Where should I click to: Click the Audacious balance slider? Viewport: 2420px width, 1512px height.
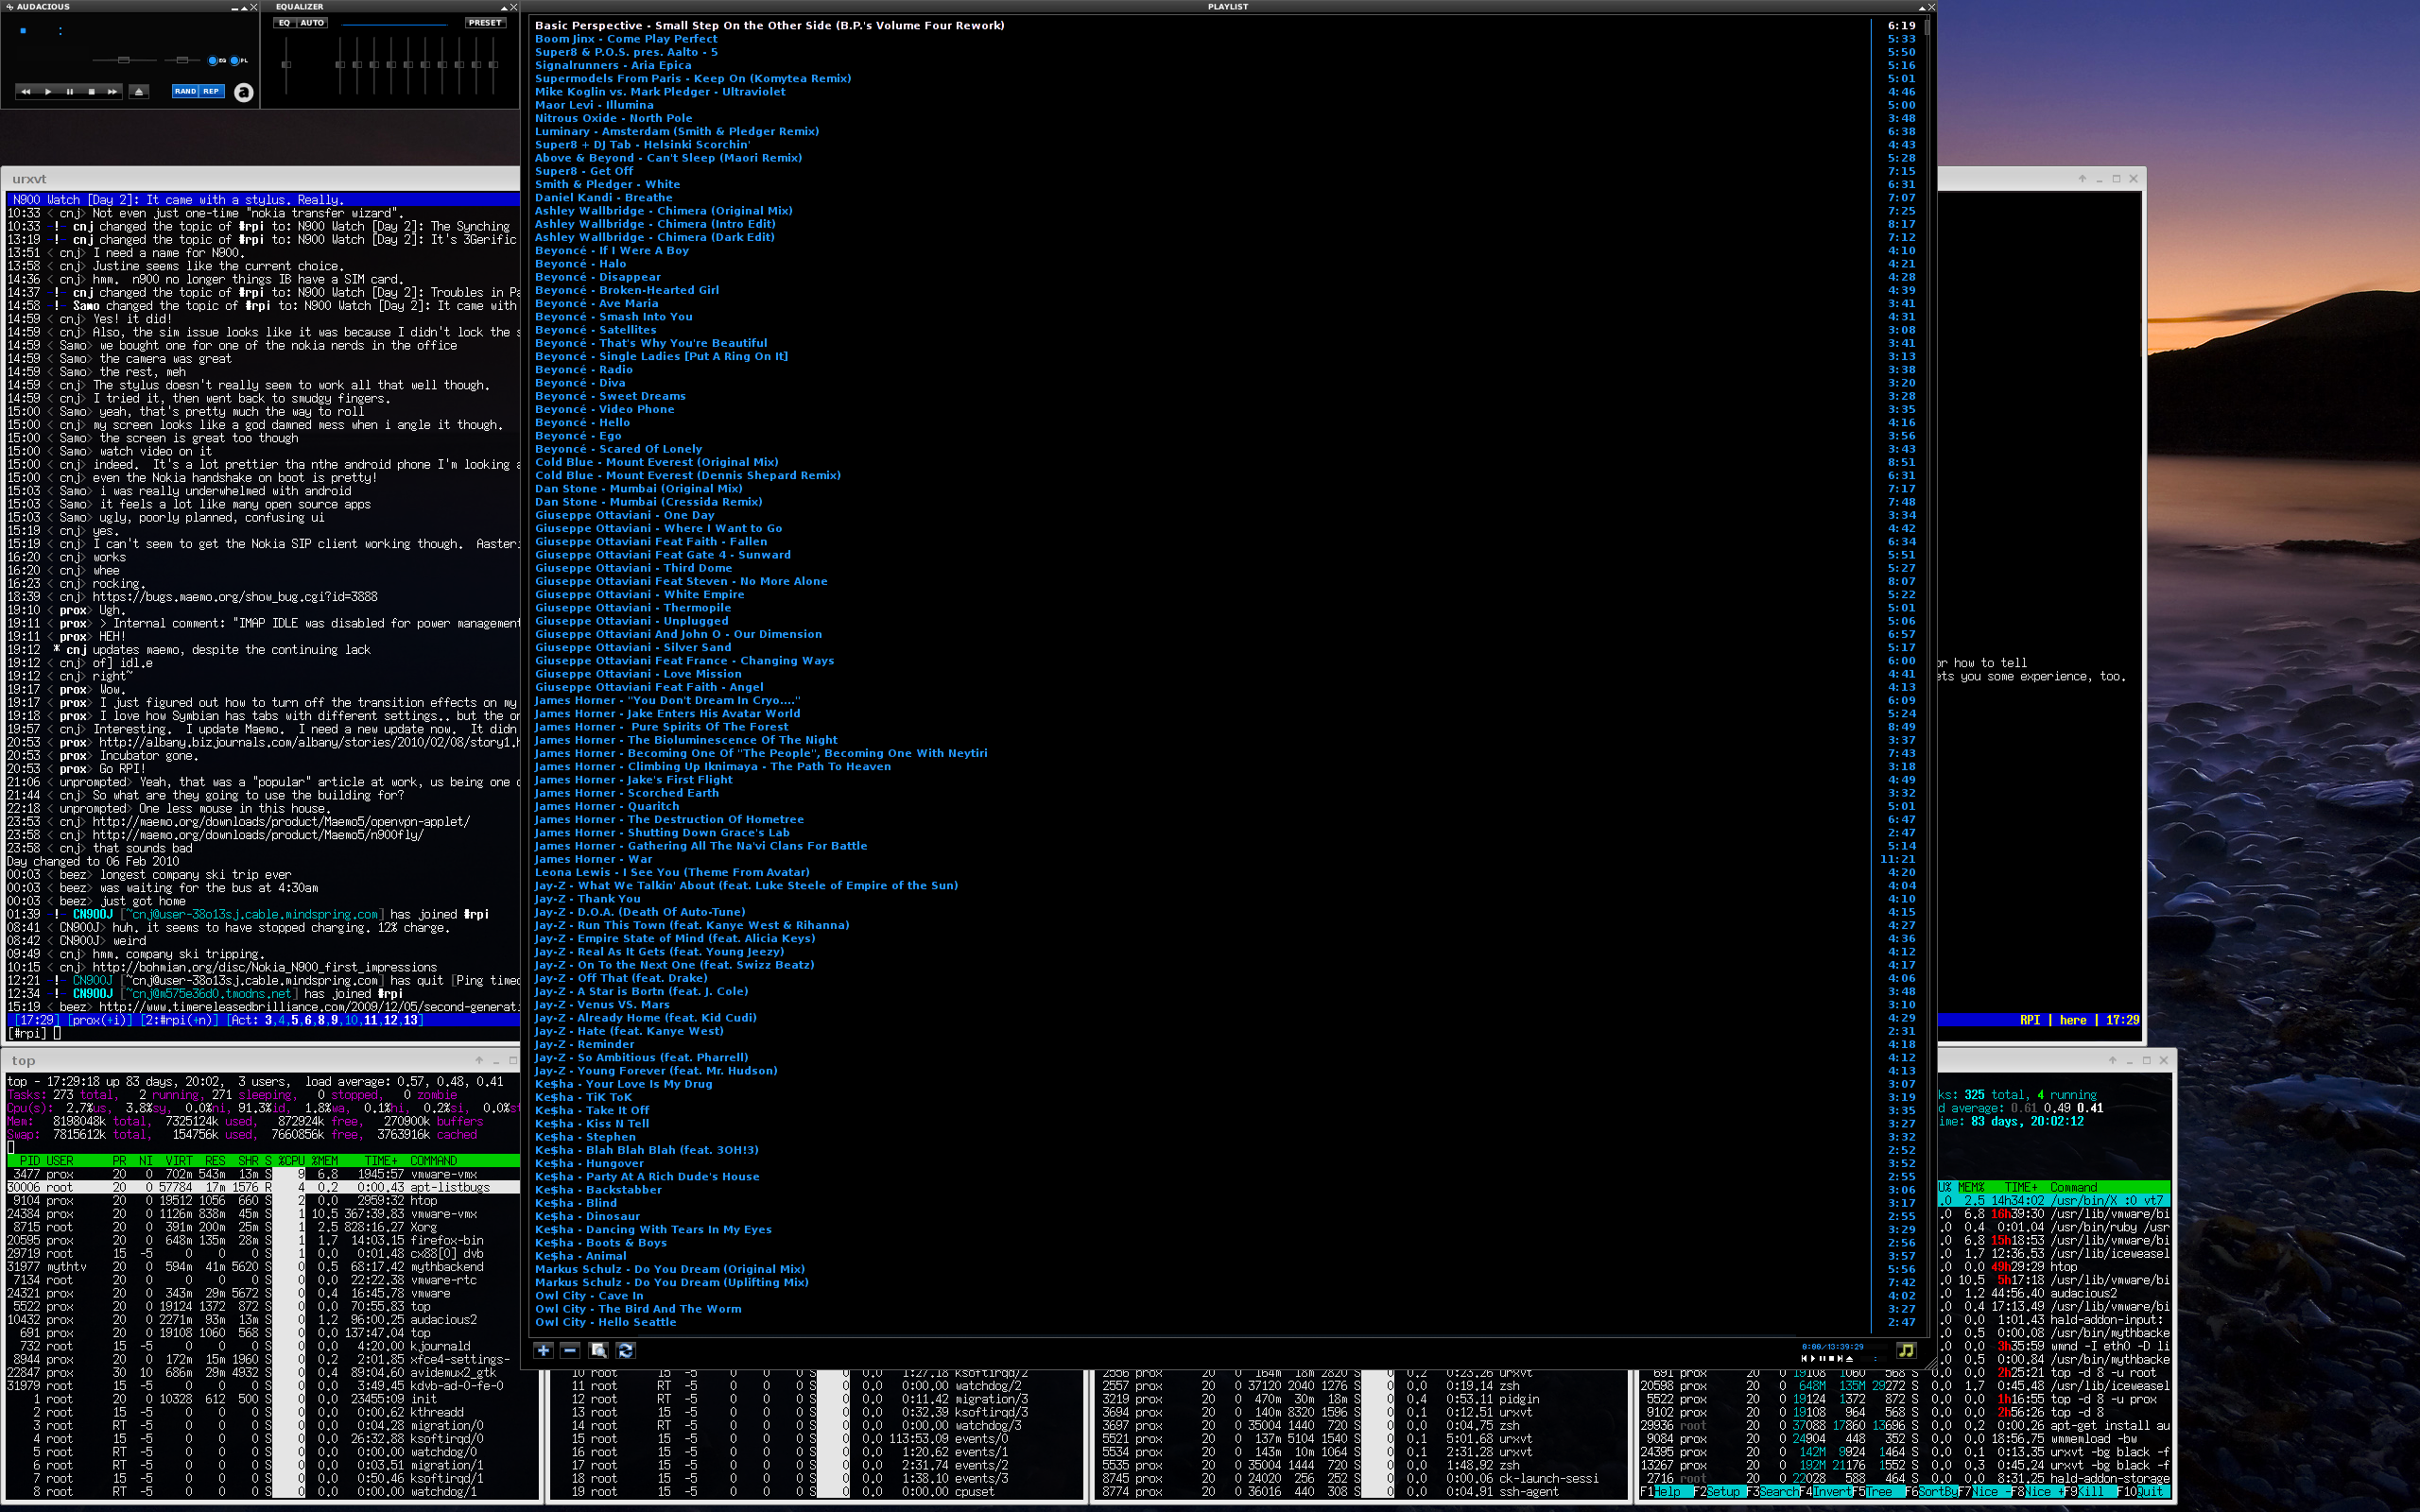183,60
